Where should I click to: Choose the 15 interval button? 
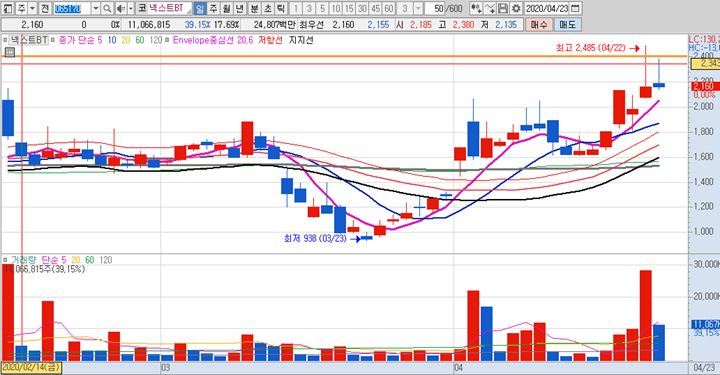(349, 8)
